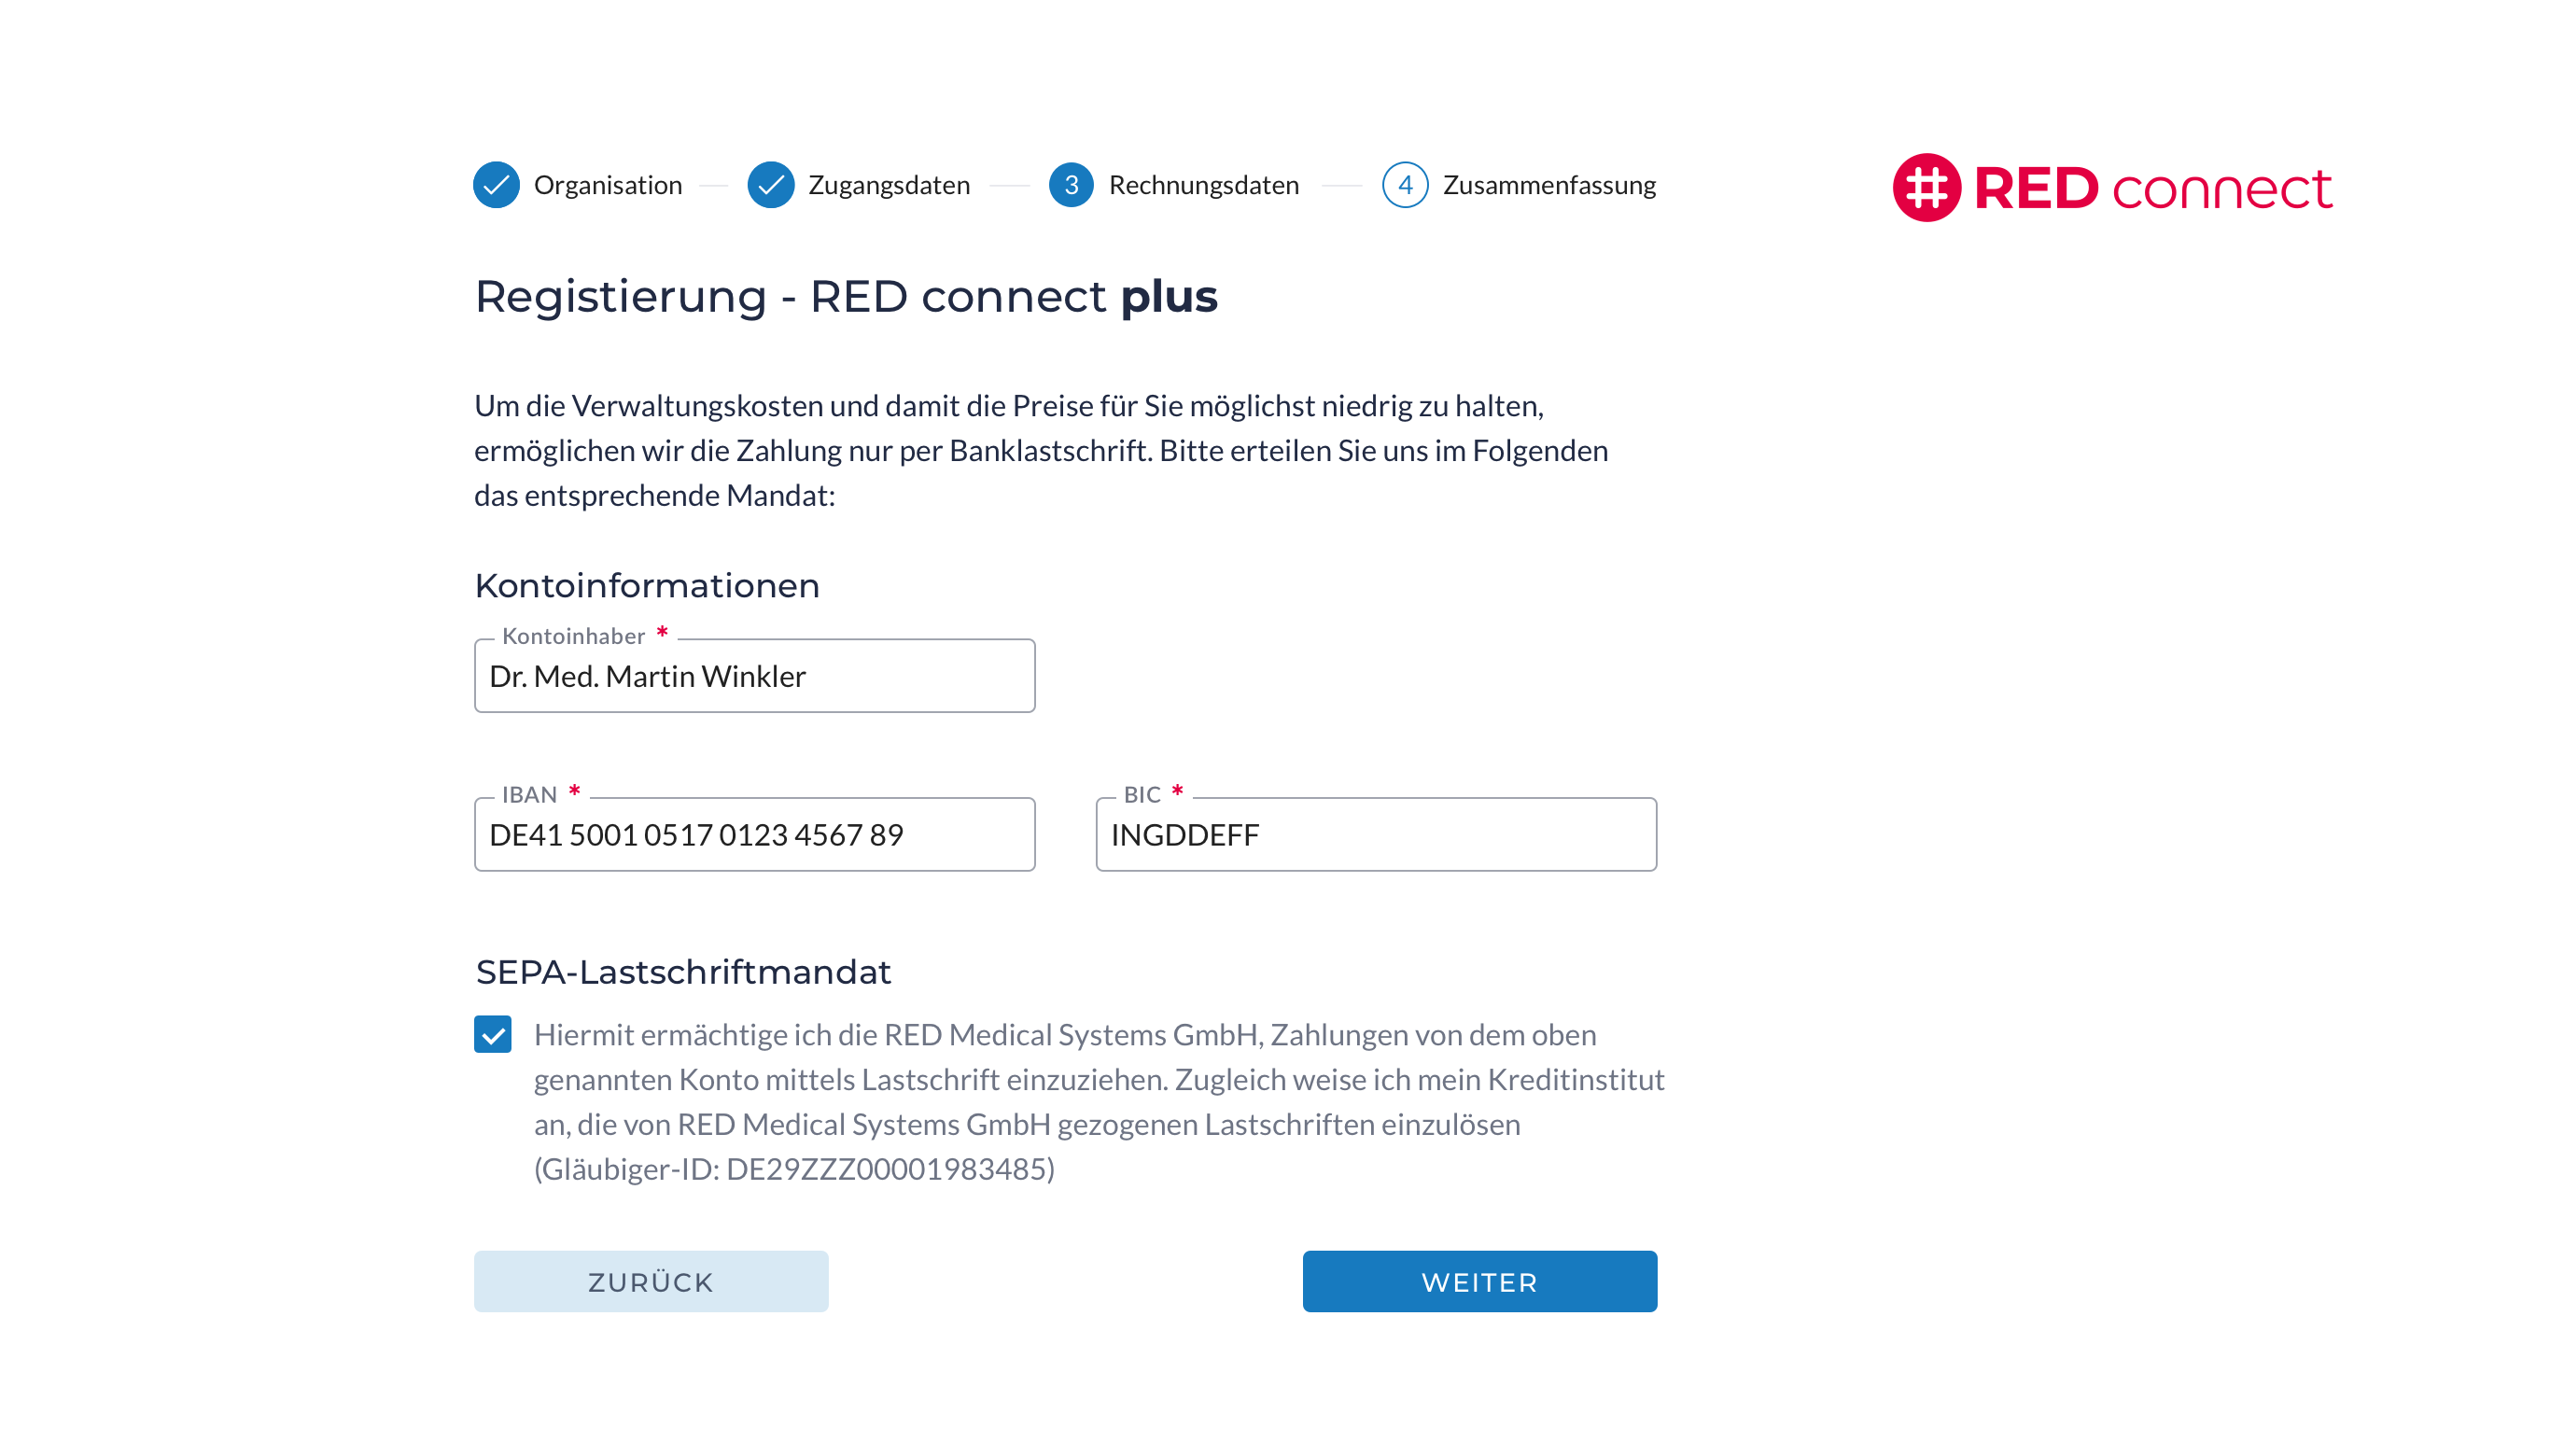Focus the Kontoinhaber input field

[x=754, y=676]
